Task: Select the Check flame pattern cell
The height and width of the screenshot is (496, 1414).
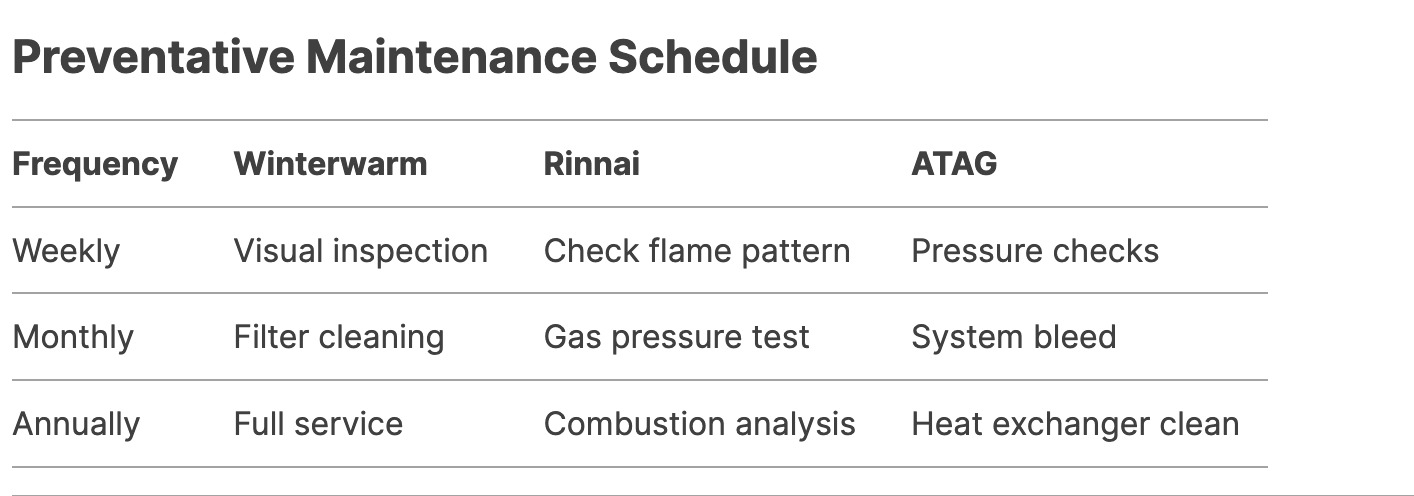Action: pyautogui.click(x=697, y=251)
